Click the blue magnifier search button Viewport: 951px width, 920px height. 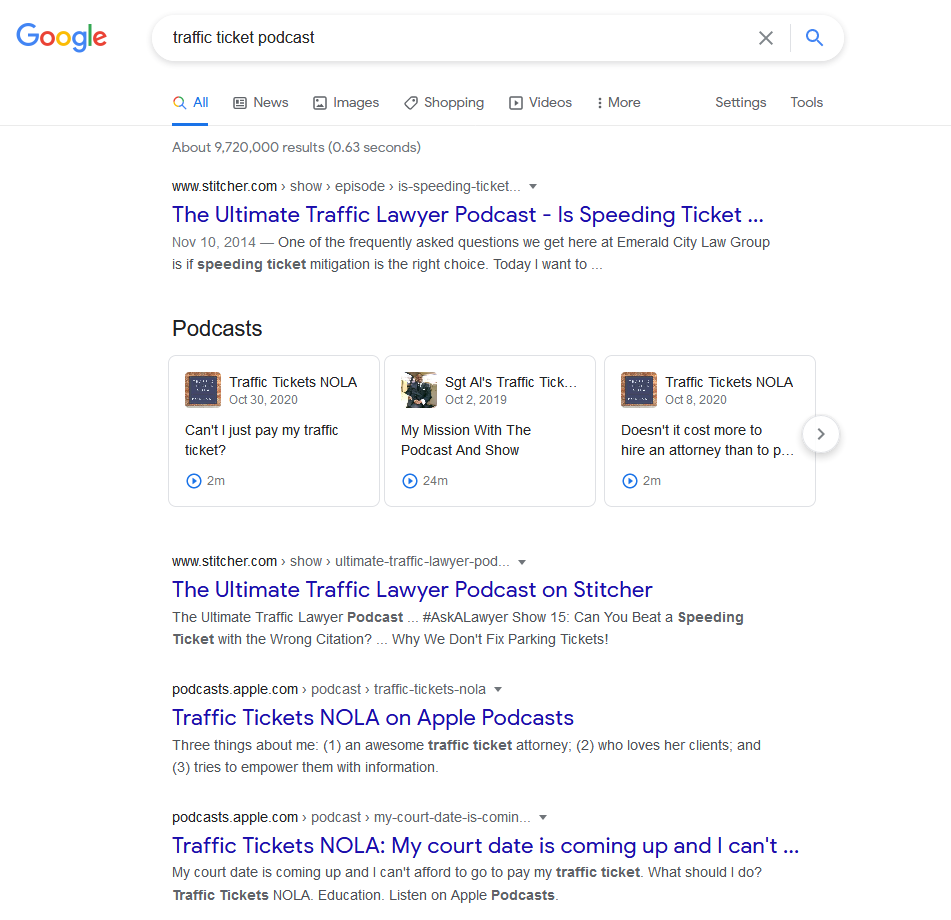(x=814, y=38)
